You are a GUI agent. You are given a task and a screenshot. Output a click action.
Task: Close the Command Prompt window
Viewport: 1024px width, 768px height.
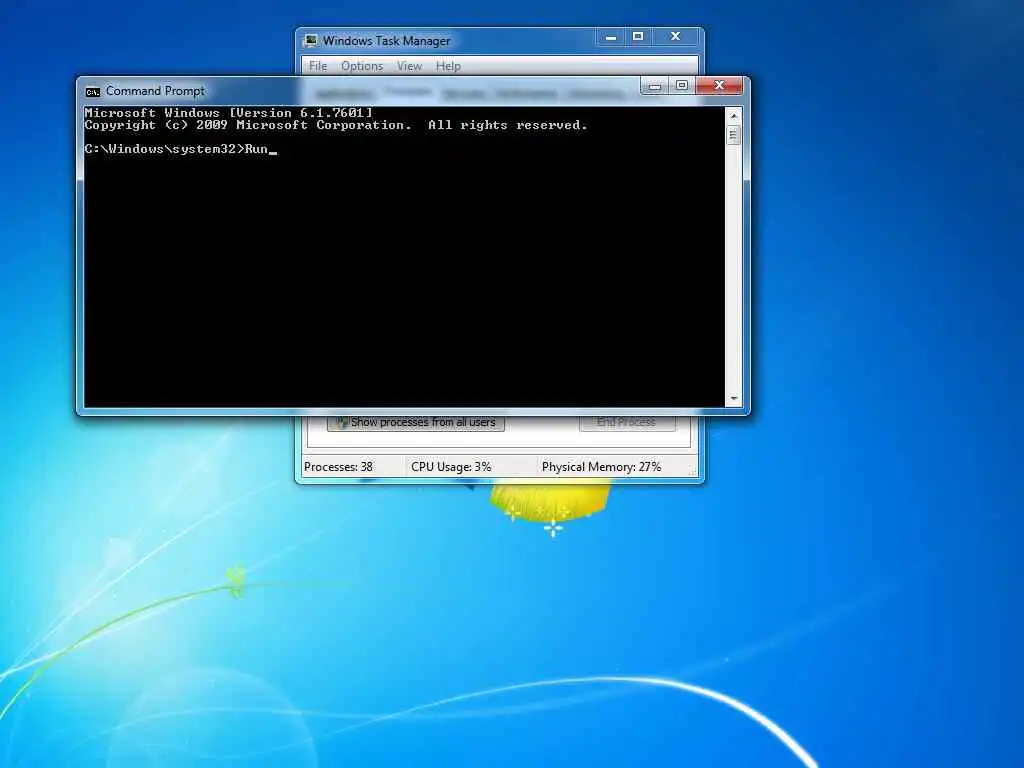point(719,86)
